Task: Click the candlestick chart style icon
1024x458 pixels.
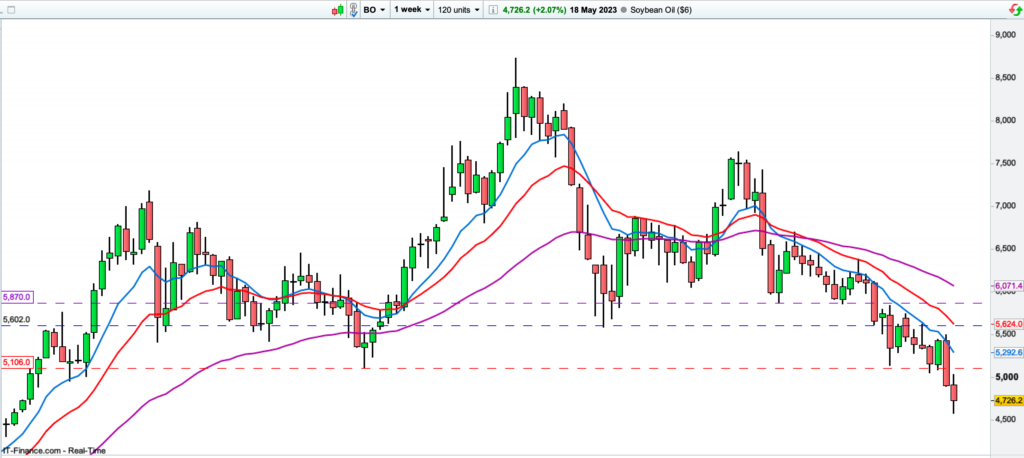Action: tap(338, 9)
